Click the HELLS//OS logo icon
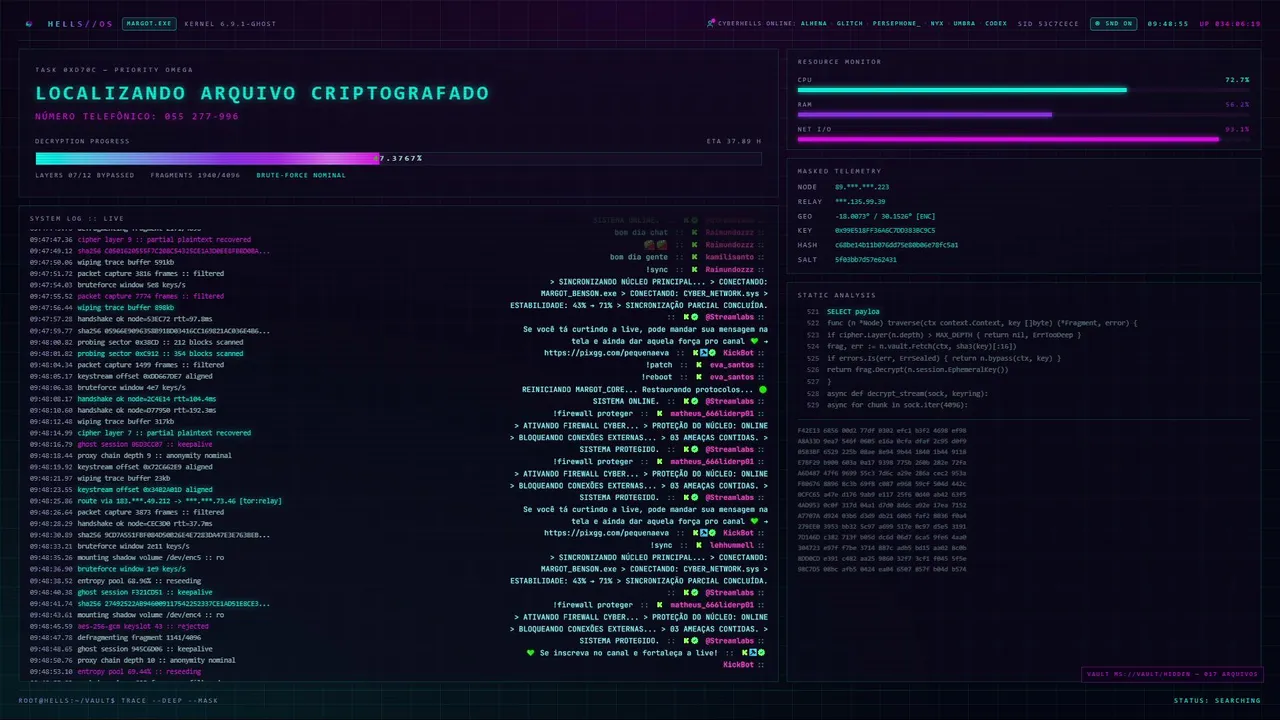The height and width of the screenshot is (720, 1280). pyautogui.click(x=28, y=23)
